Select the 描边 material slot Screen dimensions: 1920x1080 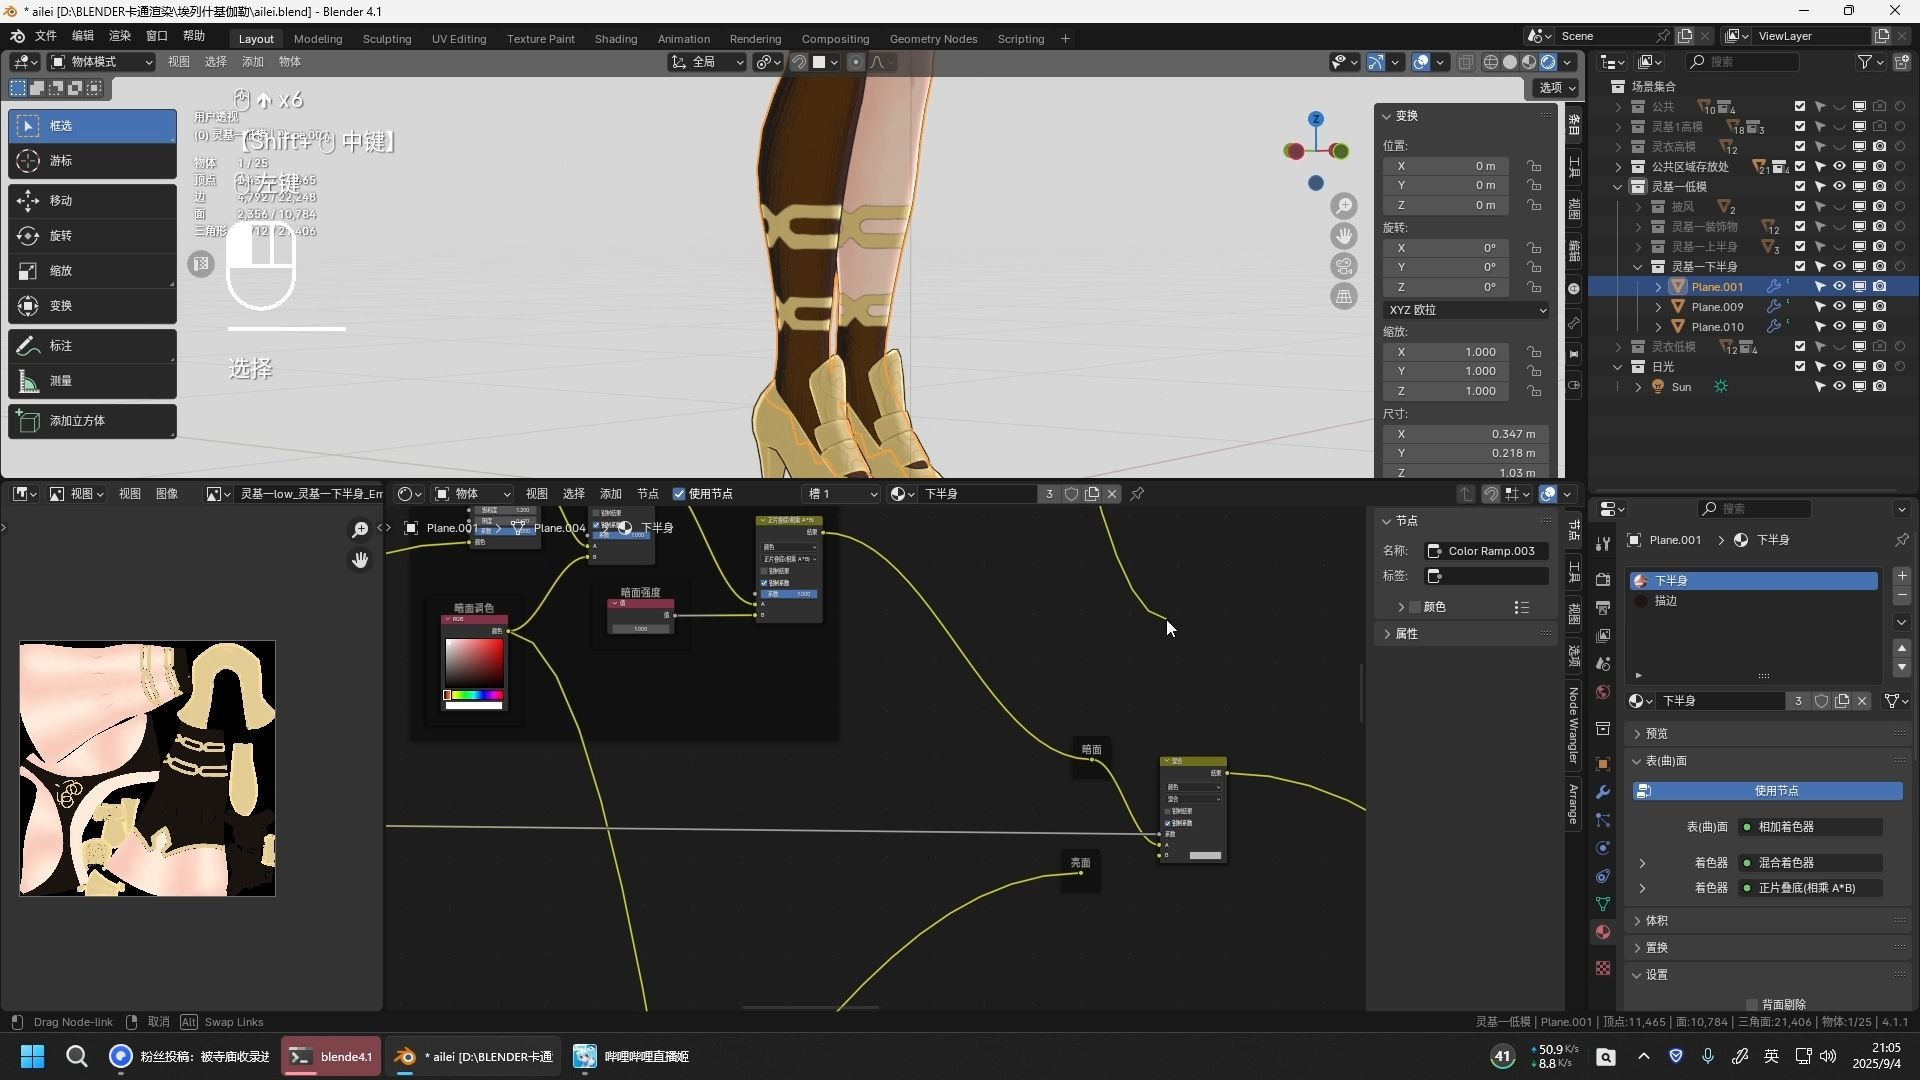[x=1754, y=601]
